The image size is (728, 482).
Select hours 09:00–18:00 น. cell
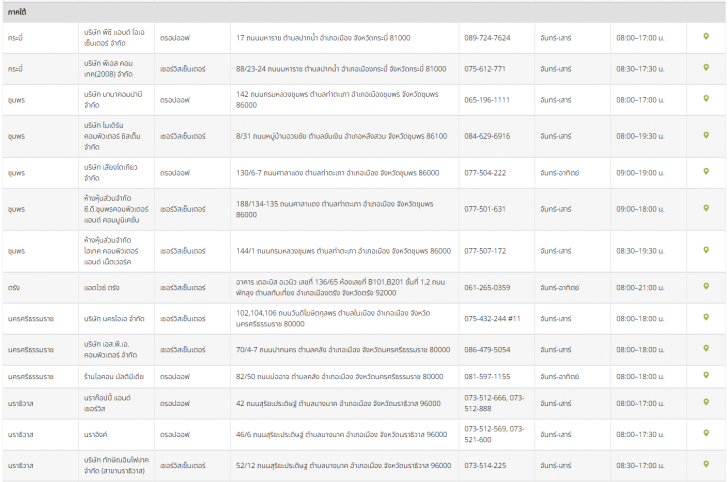click(640, 209)
